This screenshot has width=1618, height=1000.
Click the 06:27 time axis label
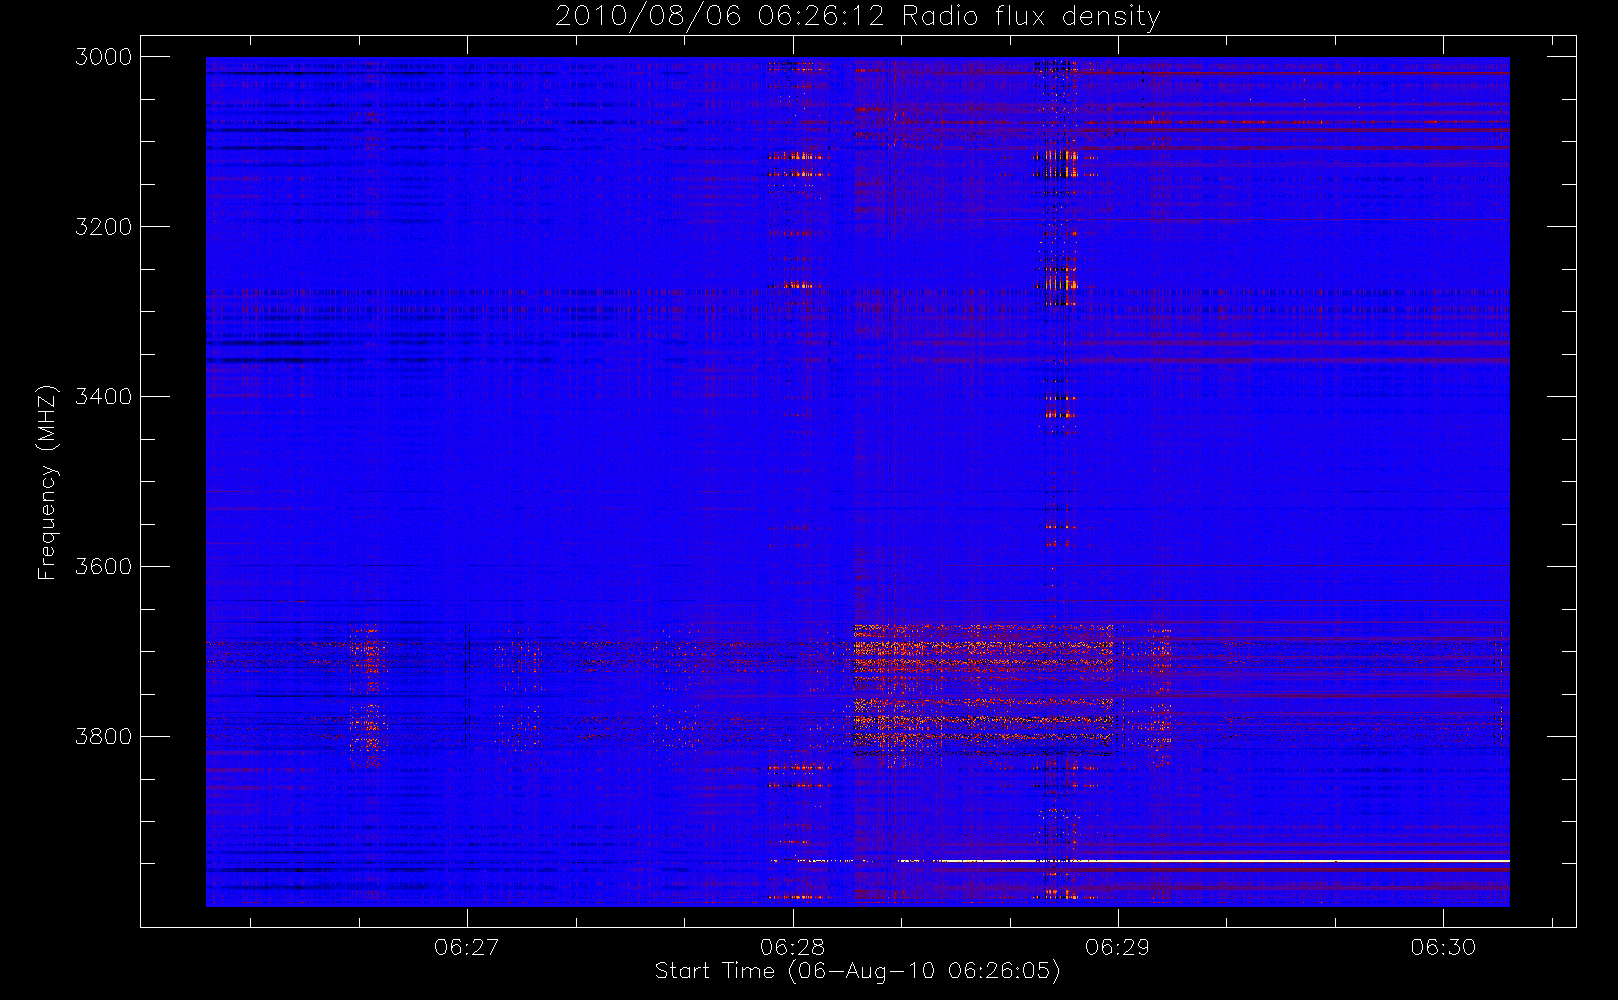tap(467, 947)
